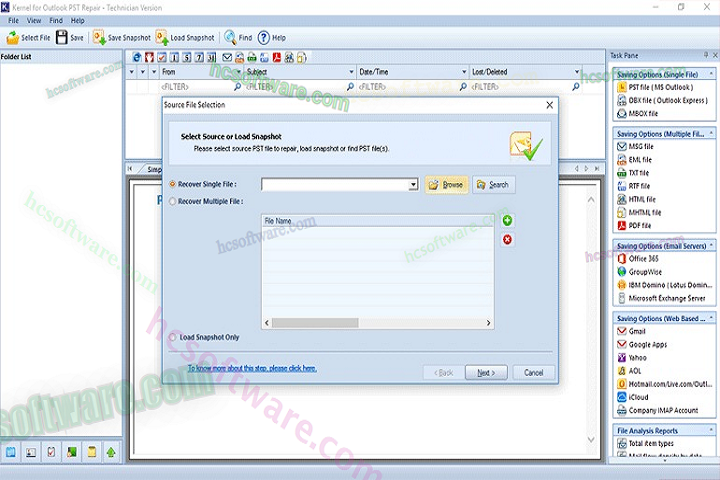Collapse File Analysis Reports section

tap(711, 430)
